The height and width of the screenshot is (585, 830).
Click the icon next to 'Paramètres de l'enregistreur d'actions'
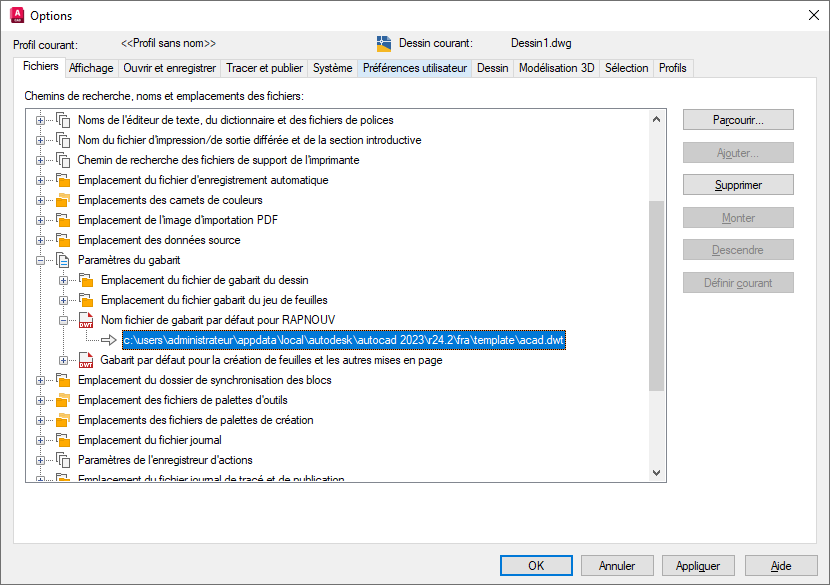point(62,460)
